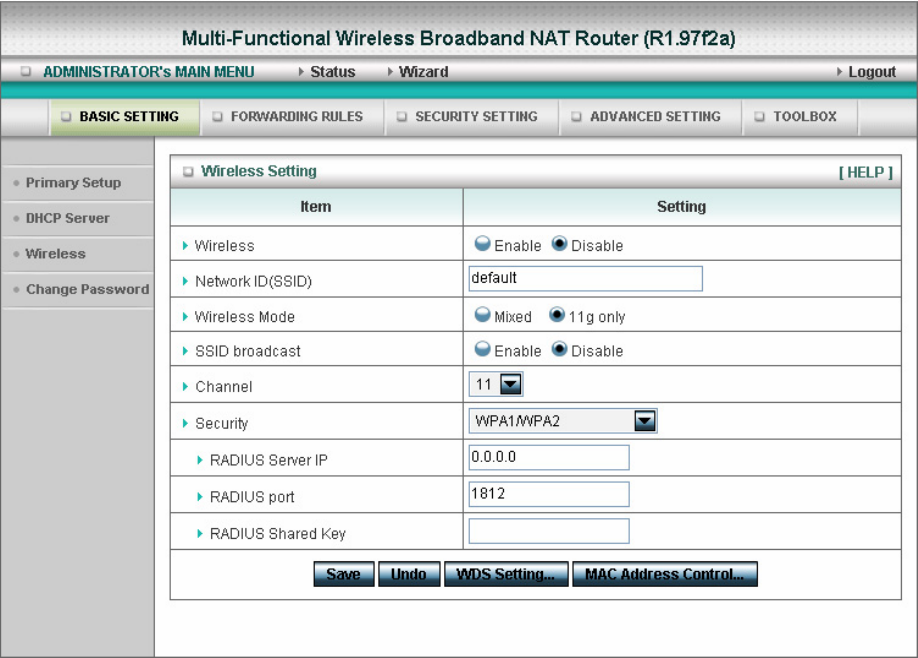Choose Mixed wireless mode
918x658 pixels.
click(482, 315)
